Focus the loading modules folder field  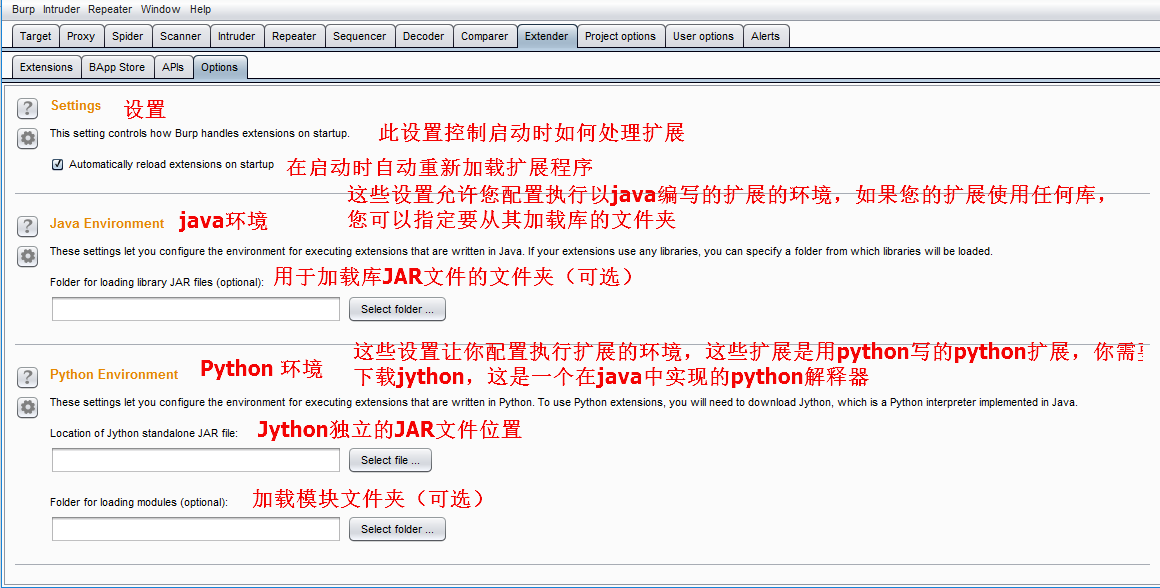click(196, 529)
